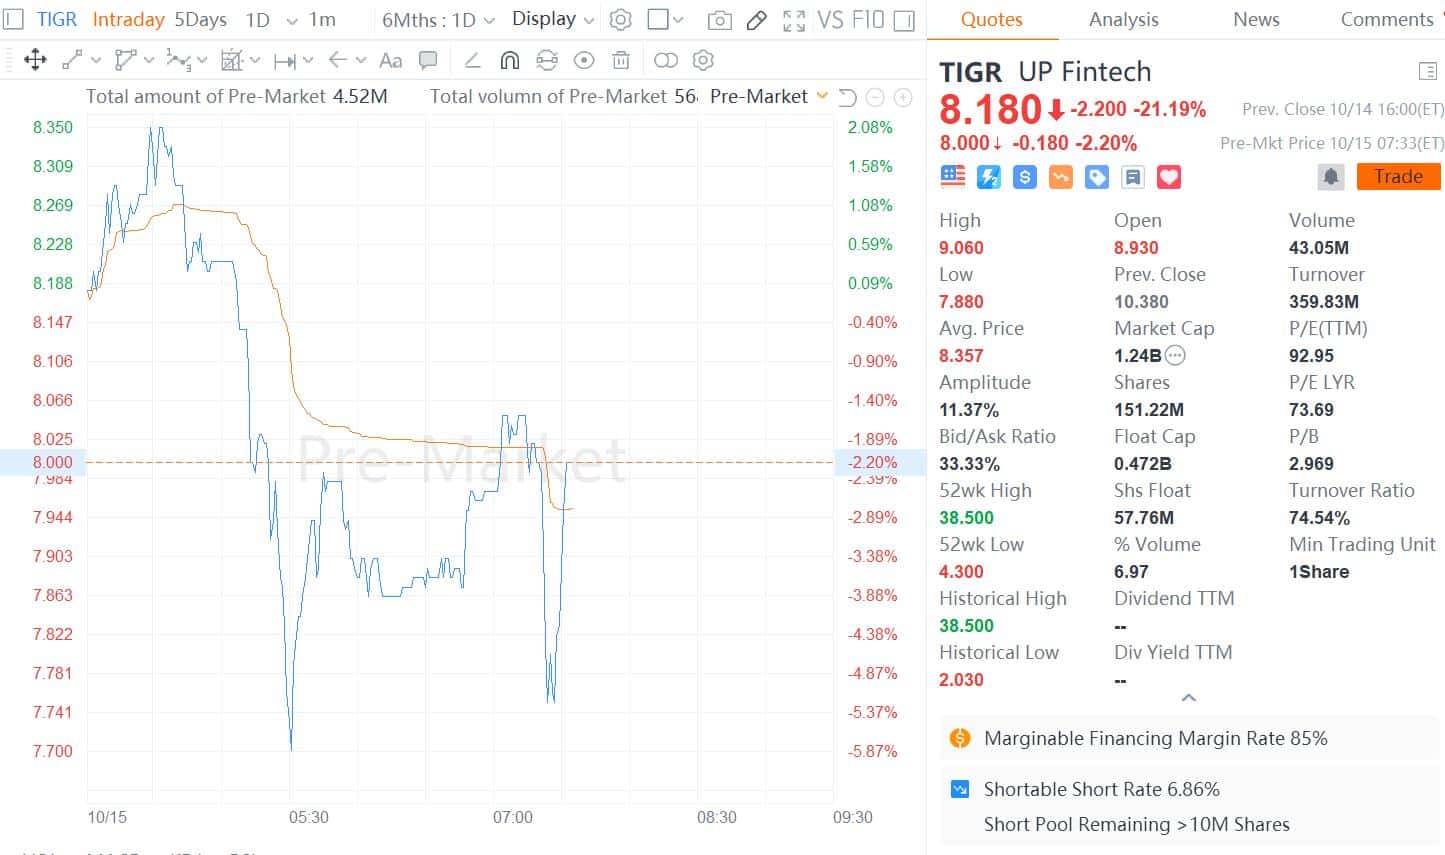The width and height of the screenshot is (1445, 855).
Task: Open financials via the dollar sign icon
Action: [x=1023, y=177]
